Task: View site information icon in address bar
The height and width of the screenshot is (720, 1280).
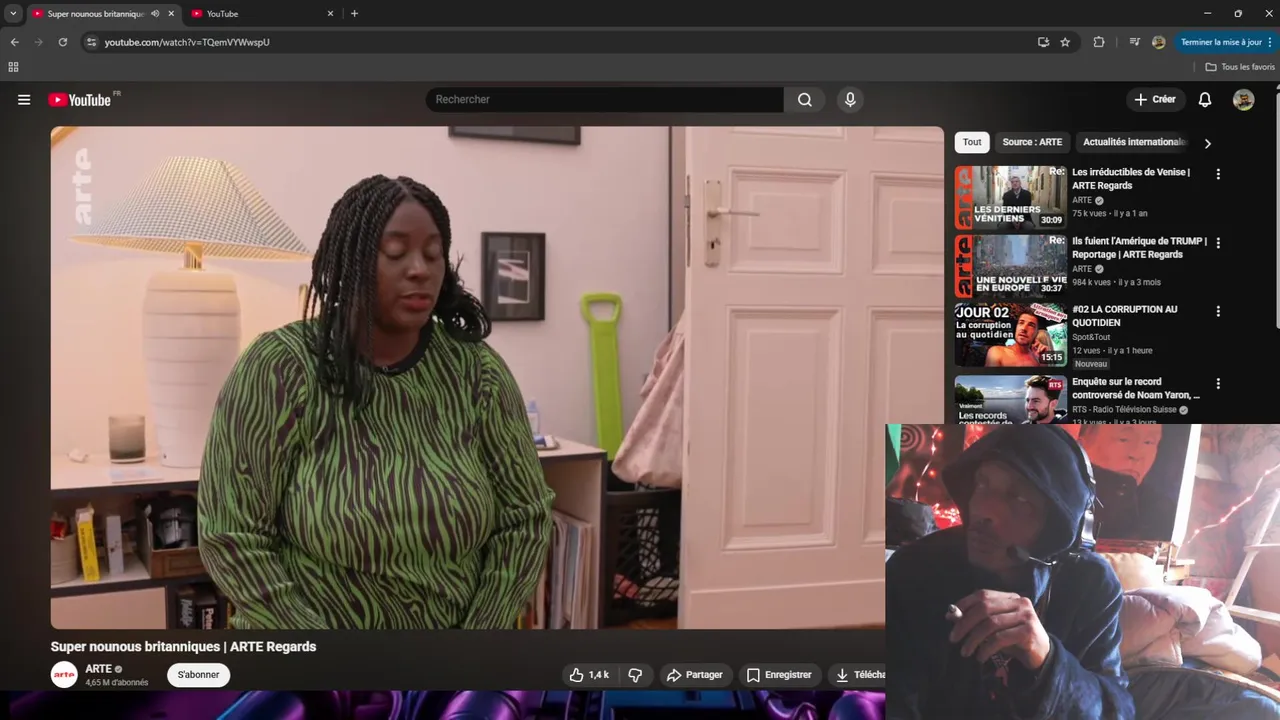Action: (91, 42)
